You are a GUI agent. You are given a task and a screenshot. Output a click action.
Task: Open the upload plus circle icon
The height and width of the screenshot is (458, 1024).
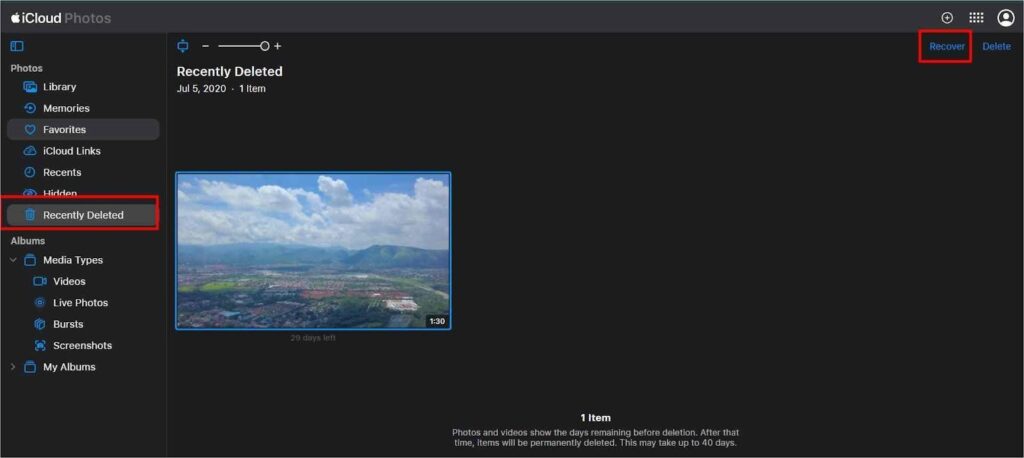(x=947, y=18)
